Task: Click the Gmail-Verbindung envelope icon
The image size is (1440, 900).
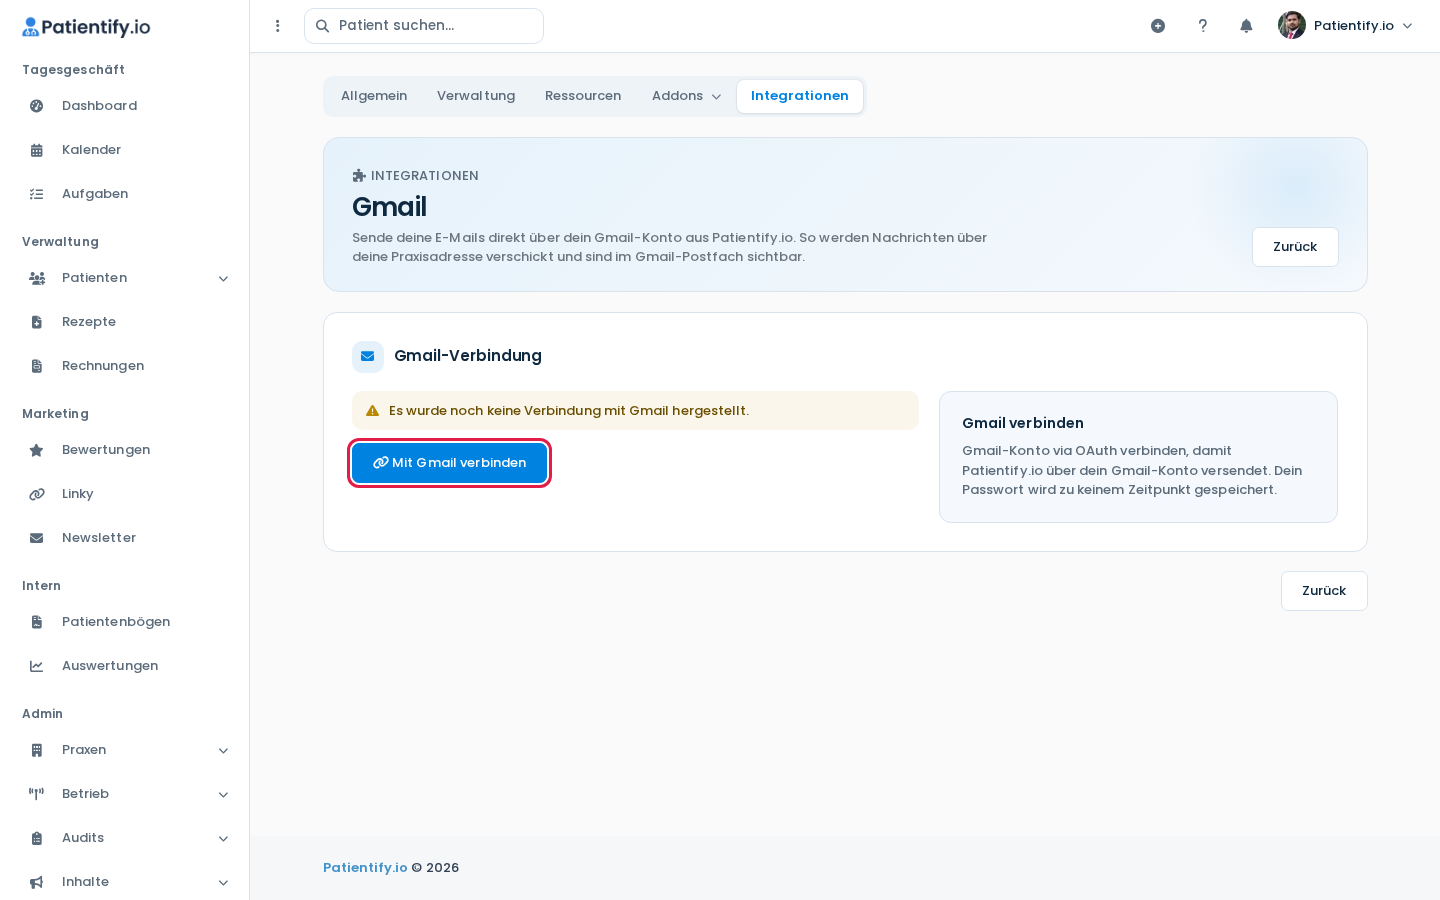Action: pyautogui.click(x=368, y=356)
